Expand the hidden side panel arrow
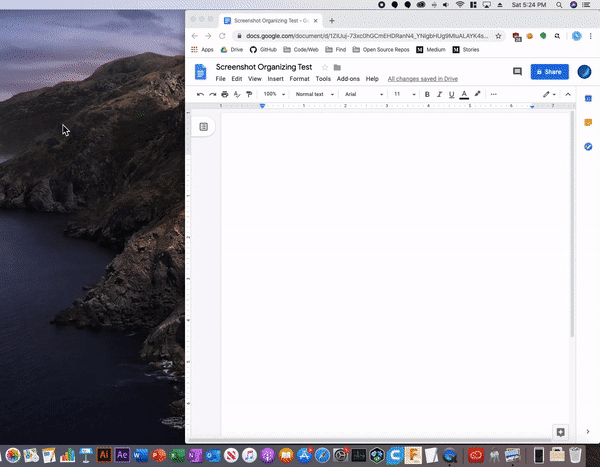Screen dimensions: 600x467 coord(588,431)
